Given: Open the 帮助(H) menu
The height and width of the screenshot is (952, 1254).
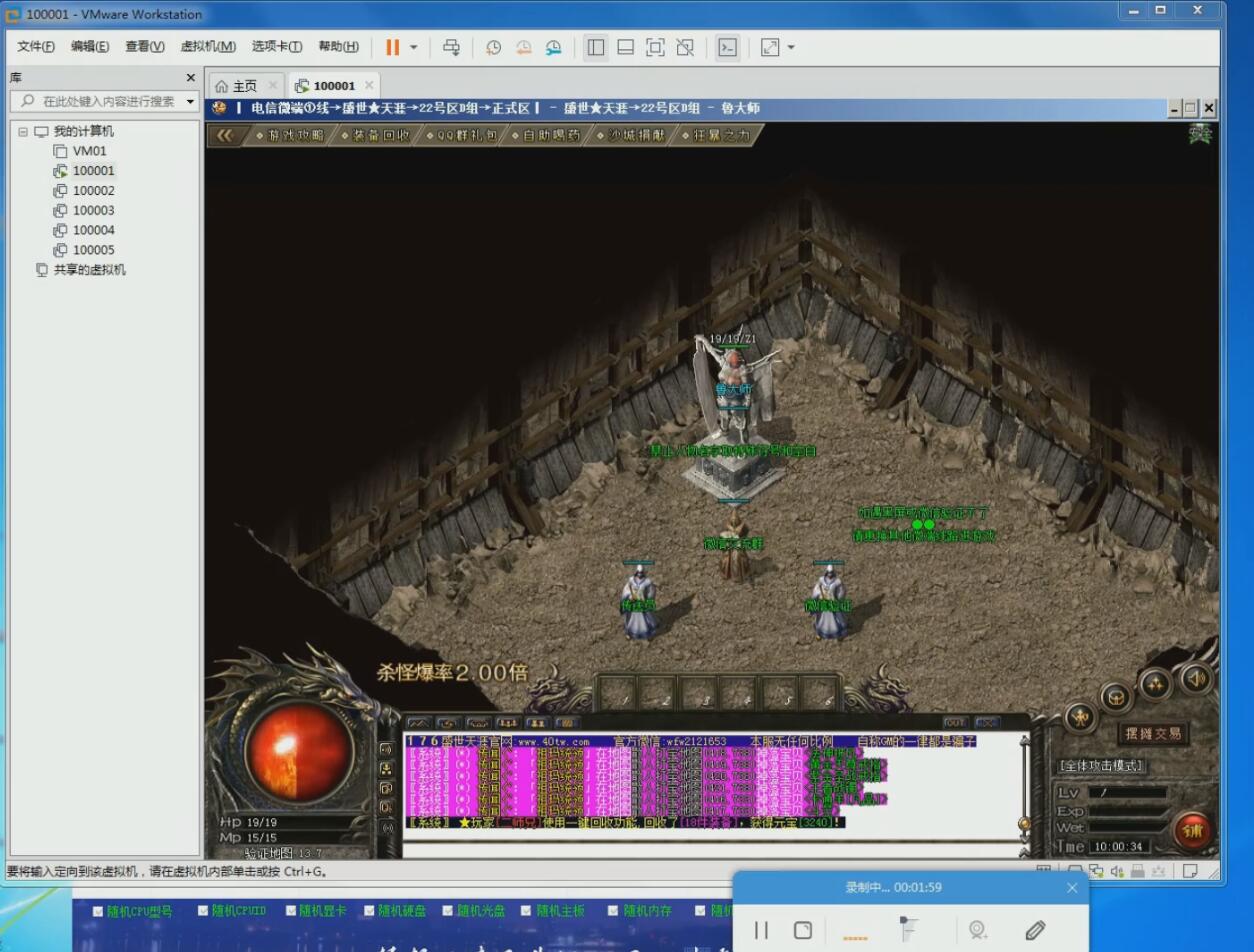Looking at the screenshot, I should click(339, 47).
